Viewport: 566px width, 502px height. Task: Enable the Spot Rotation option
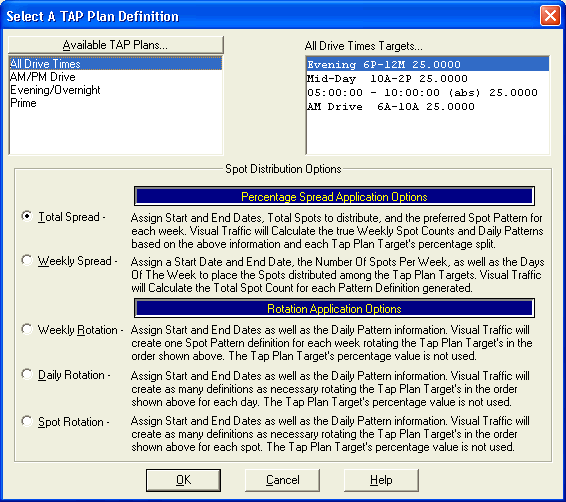point(27,421)
